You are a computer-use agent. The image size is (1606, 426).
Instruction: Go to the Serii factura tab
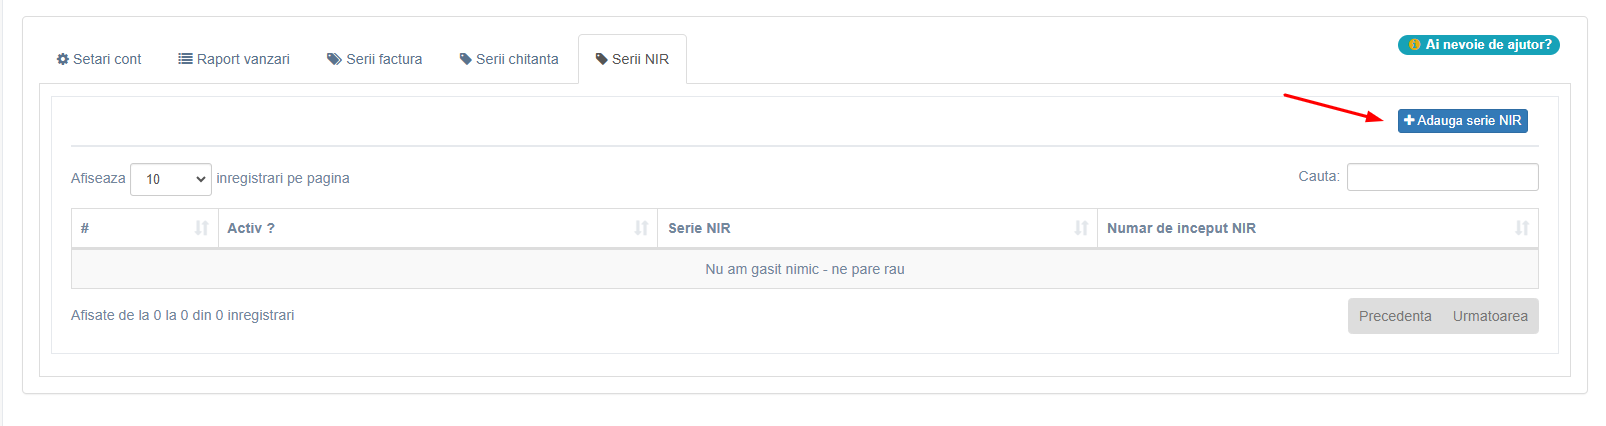point(375,59)
